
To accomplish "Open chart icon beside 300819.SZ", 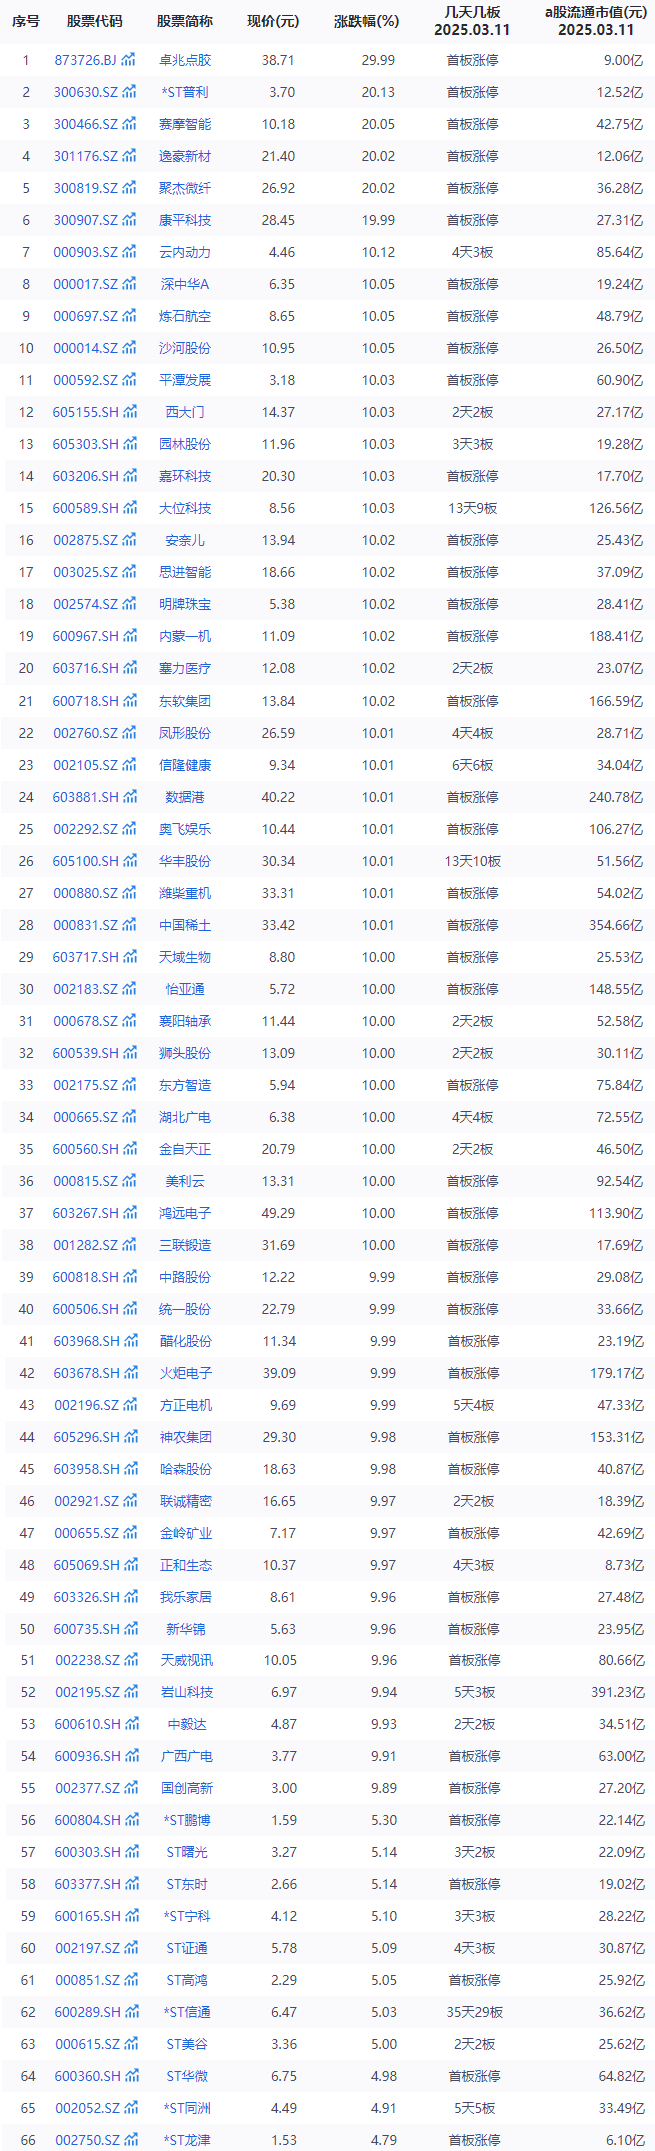I will pyautogui.click(x=128, y=188).
